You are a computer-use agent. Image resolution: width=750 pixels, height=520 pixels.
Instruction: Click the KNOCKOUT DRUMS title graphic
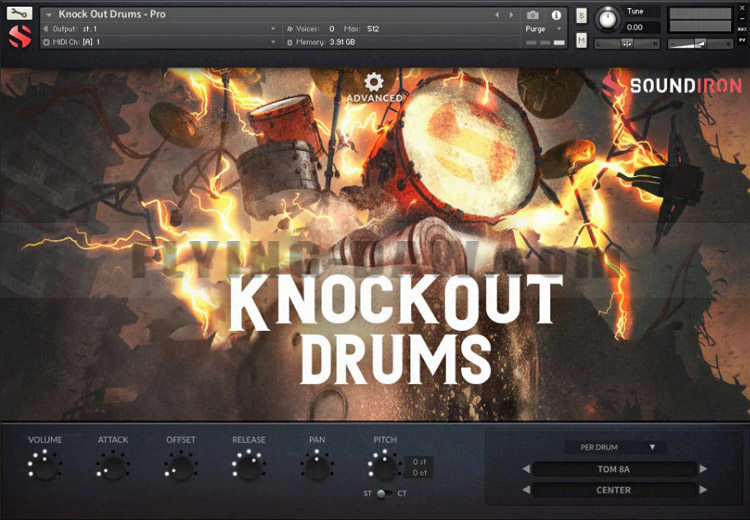point(396,330)
